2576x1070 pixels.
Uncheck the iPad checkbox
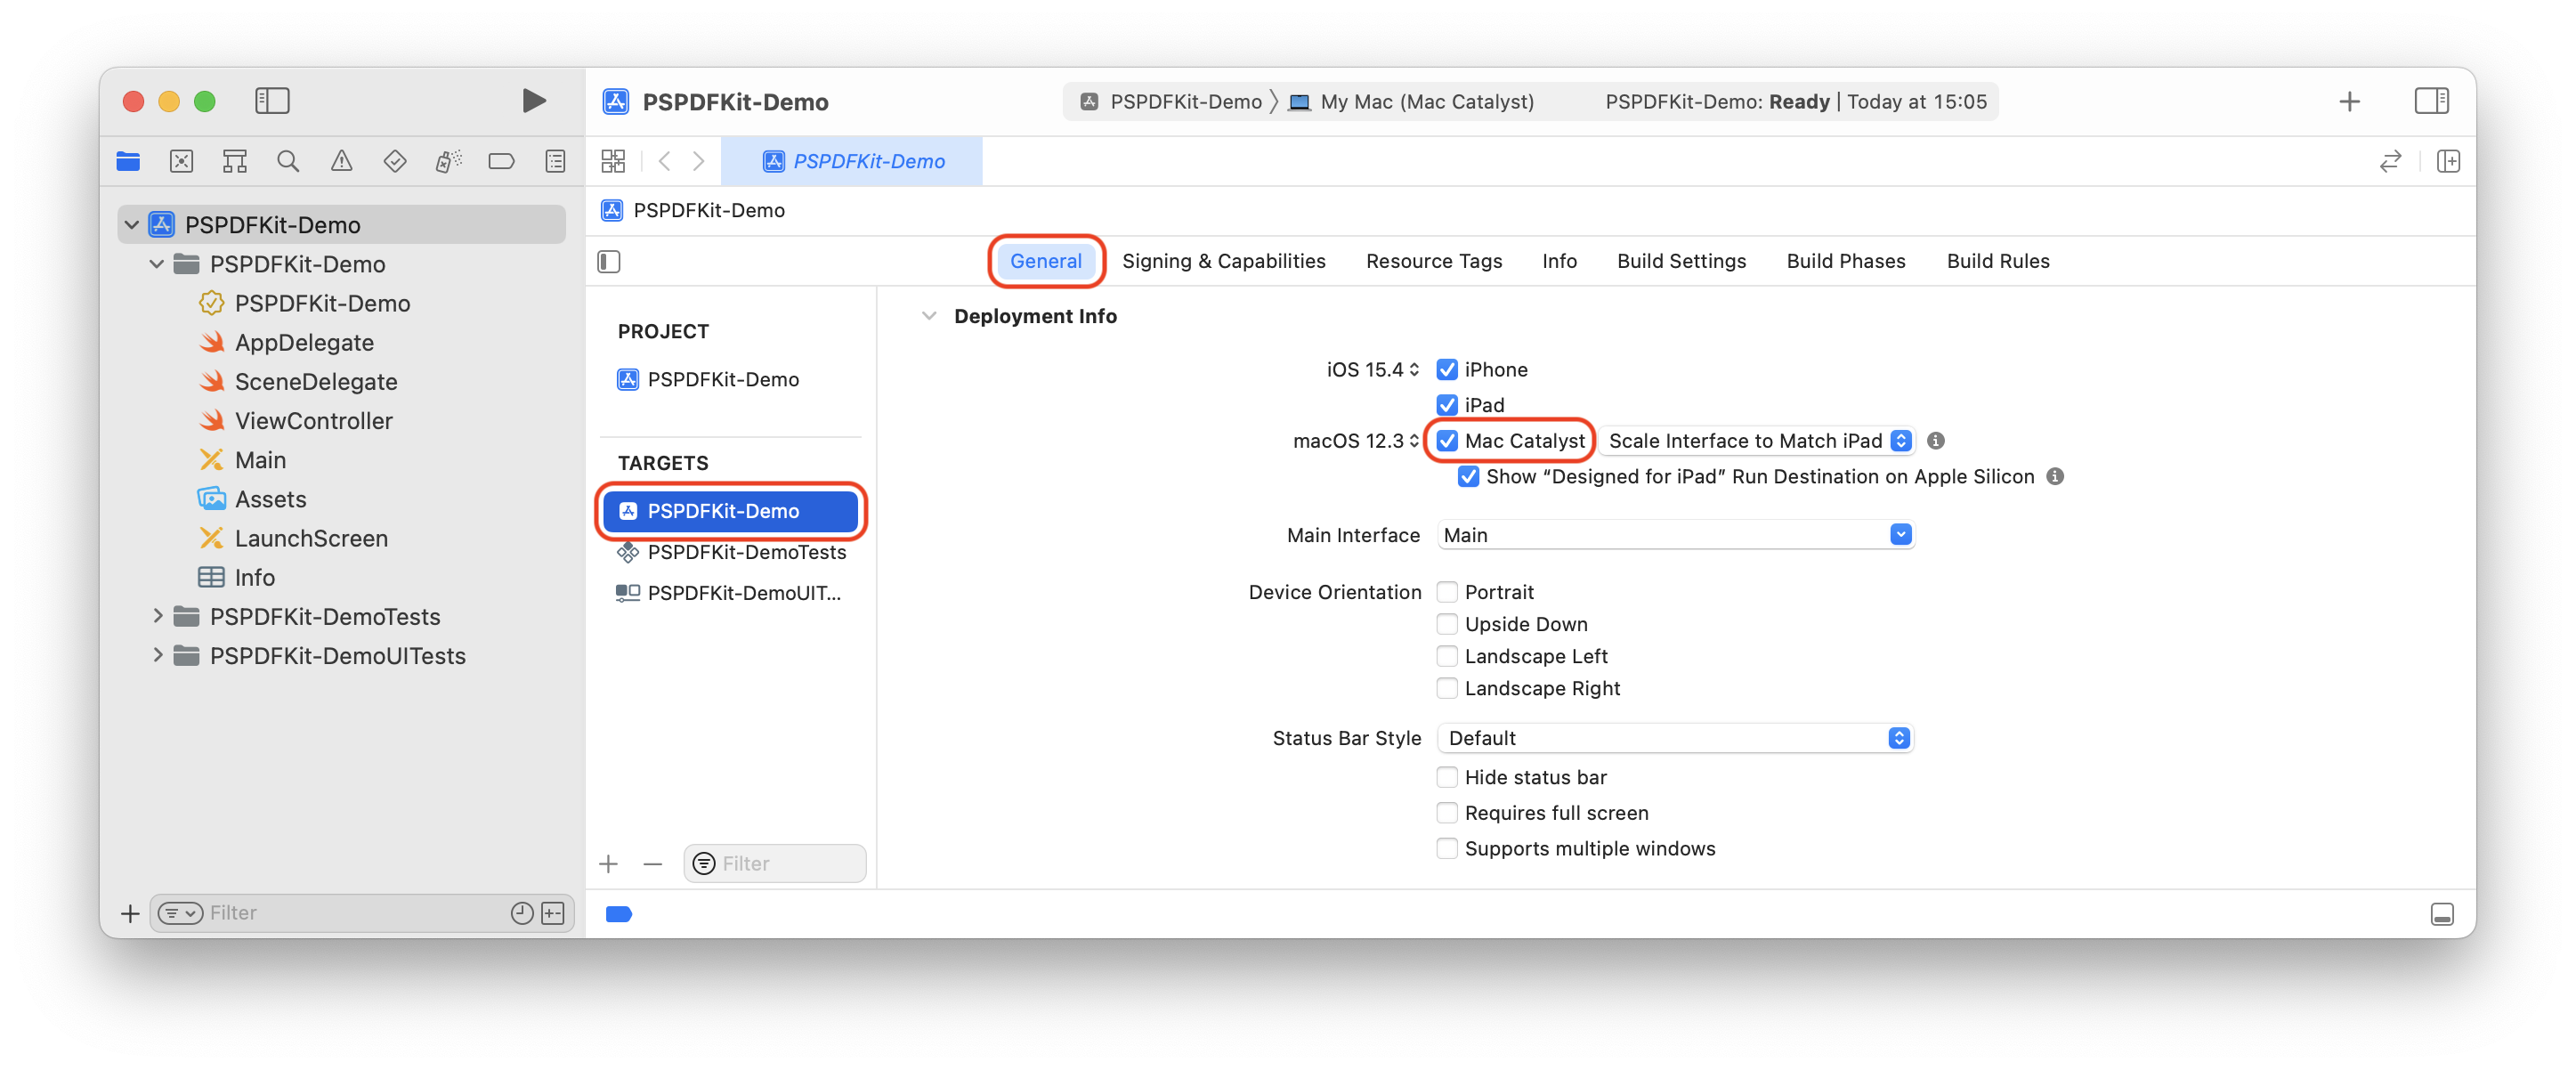point(1446,404)
